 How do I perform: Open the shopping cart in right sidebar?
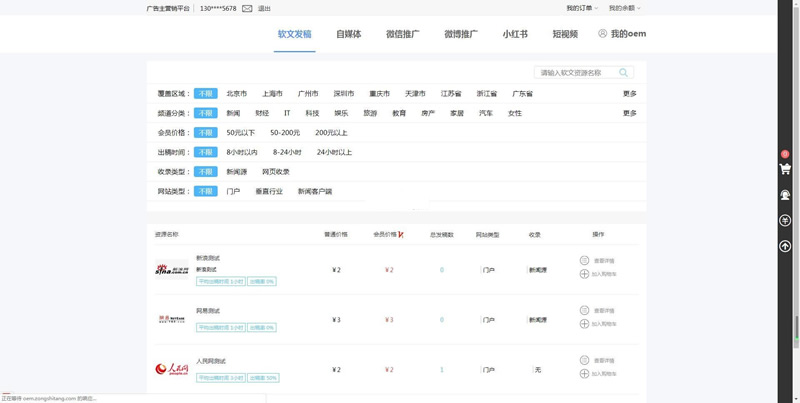[x=785, y=169]
